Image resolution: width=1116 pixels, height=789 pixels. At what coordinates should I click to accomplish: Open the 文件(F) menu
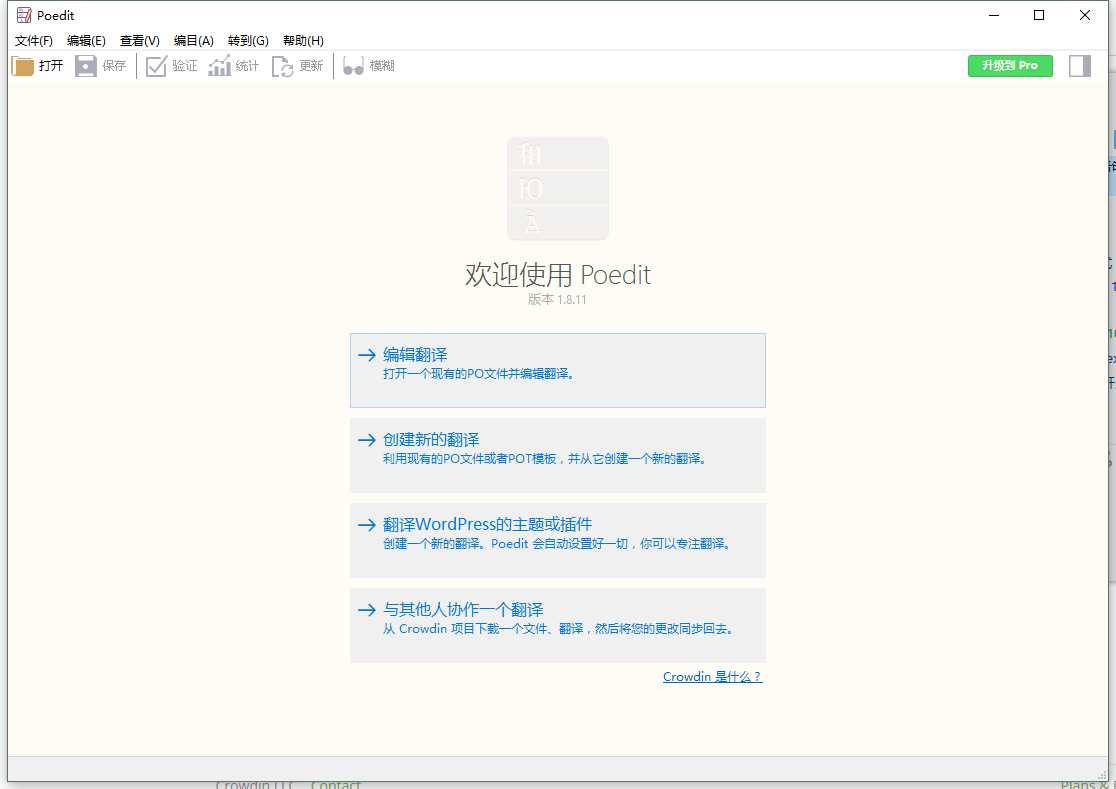[33, 41]
